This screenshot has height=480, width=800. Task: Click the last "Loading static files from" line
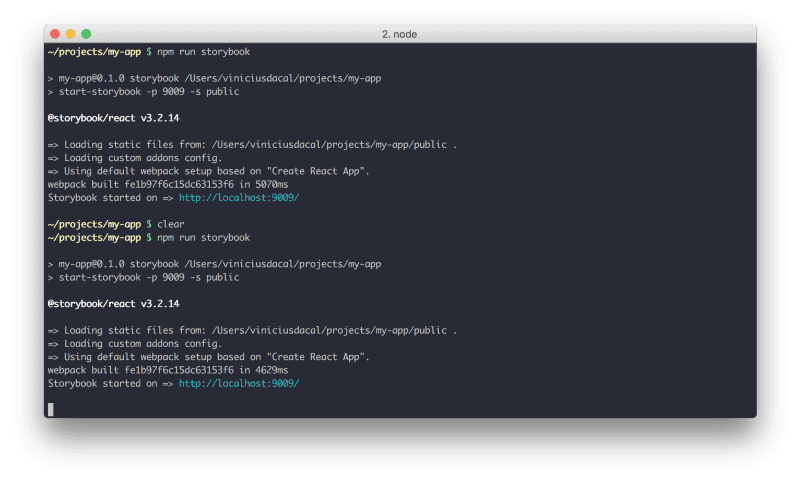point(252,330)
